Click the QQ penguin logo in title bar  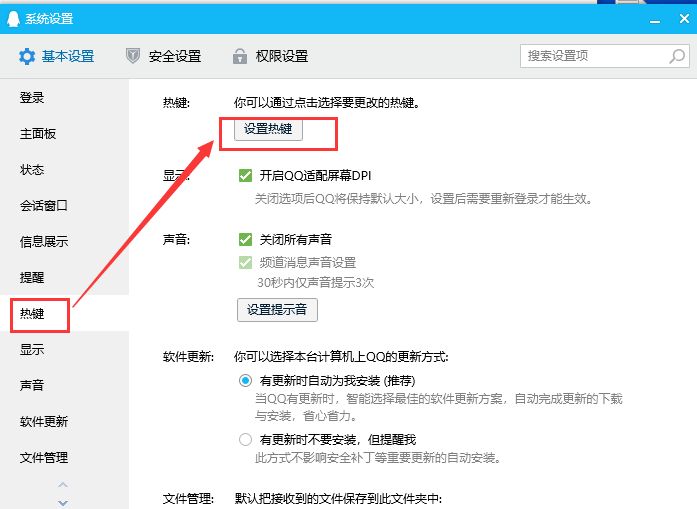point(13,19)
